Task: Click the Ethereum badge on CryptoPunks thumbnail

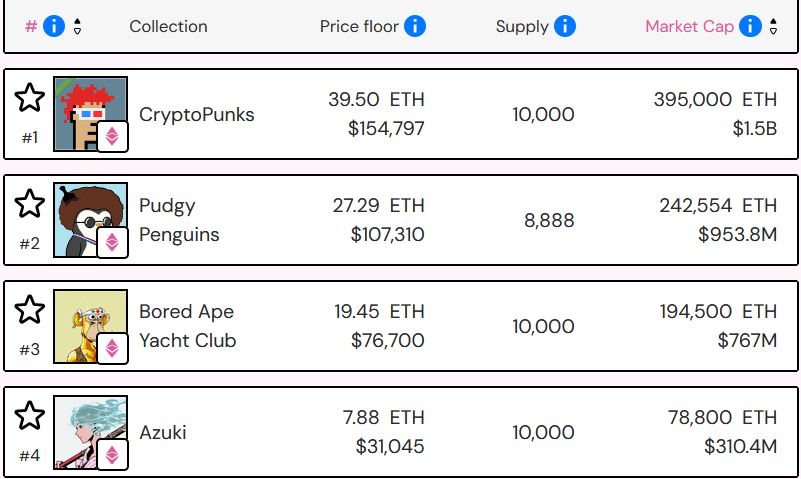Action: 112,136
